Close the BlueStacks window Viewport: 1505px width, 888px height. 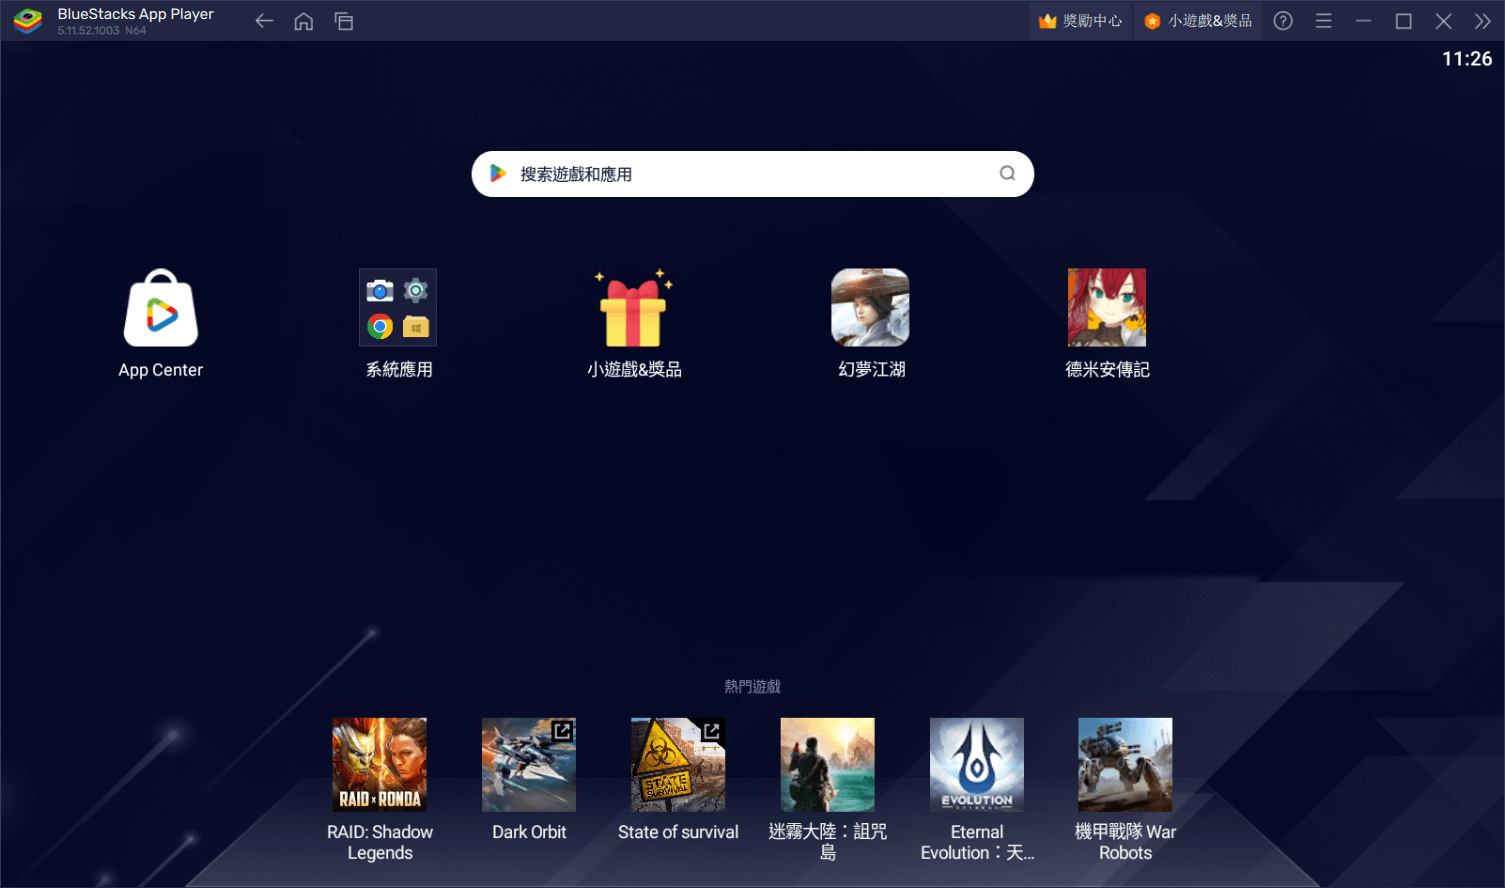tap(1443, 21)
